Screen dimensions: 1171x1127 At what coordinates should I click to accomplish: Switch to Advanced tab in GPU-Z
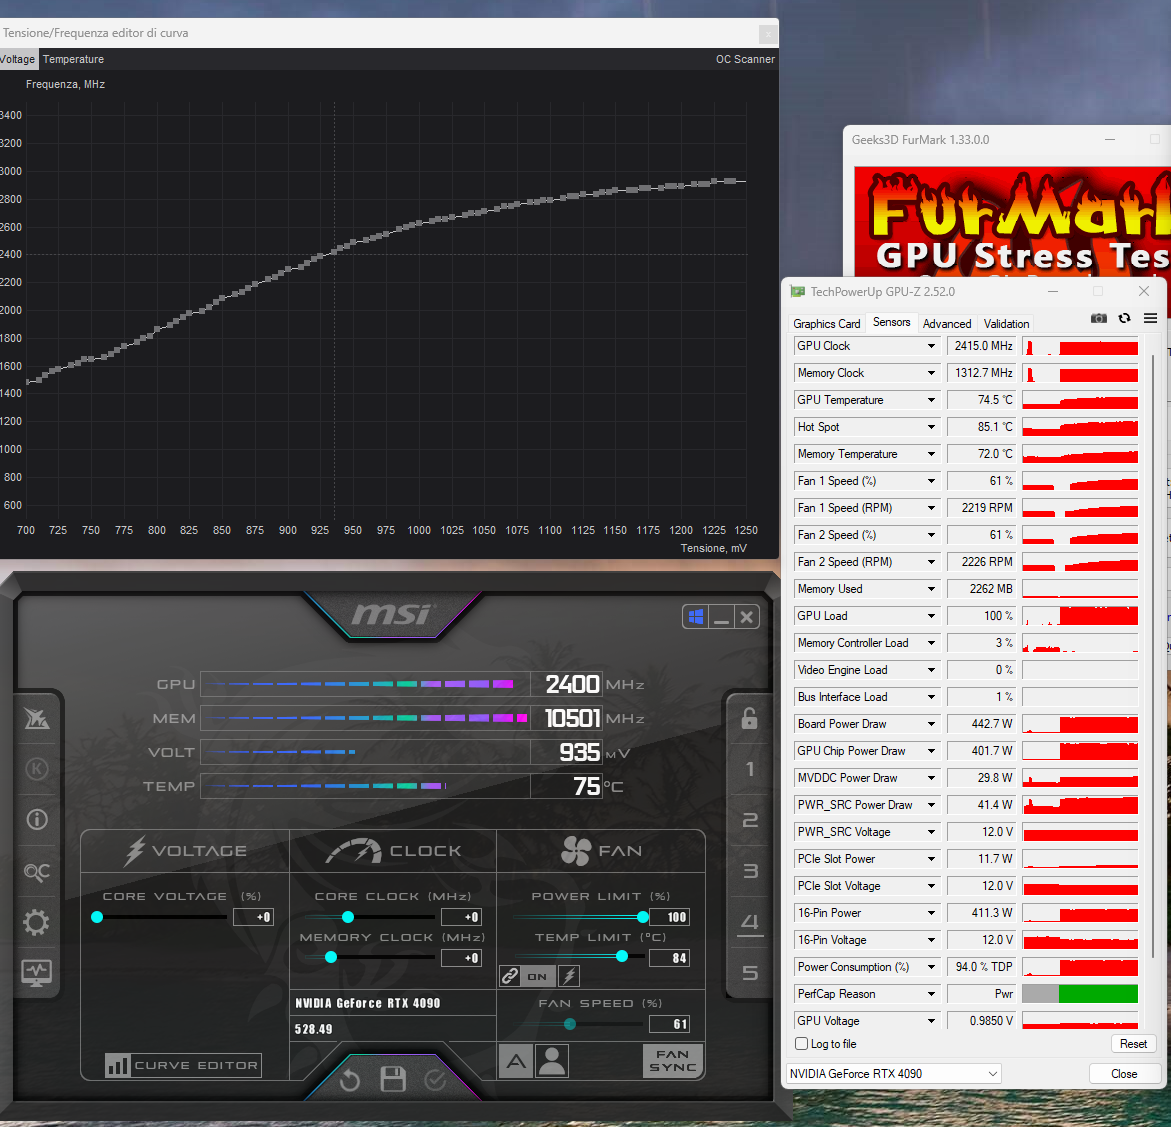pyautogui.click(x=947, y=323)
